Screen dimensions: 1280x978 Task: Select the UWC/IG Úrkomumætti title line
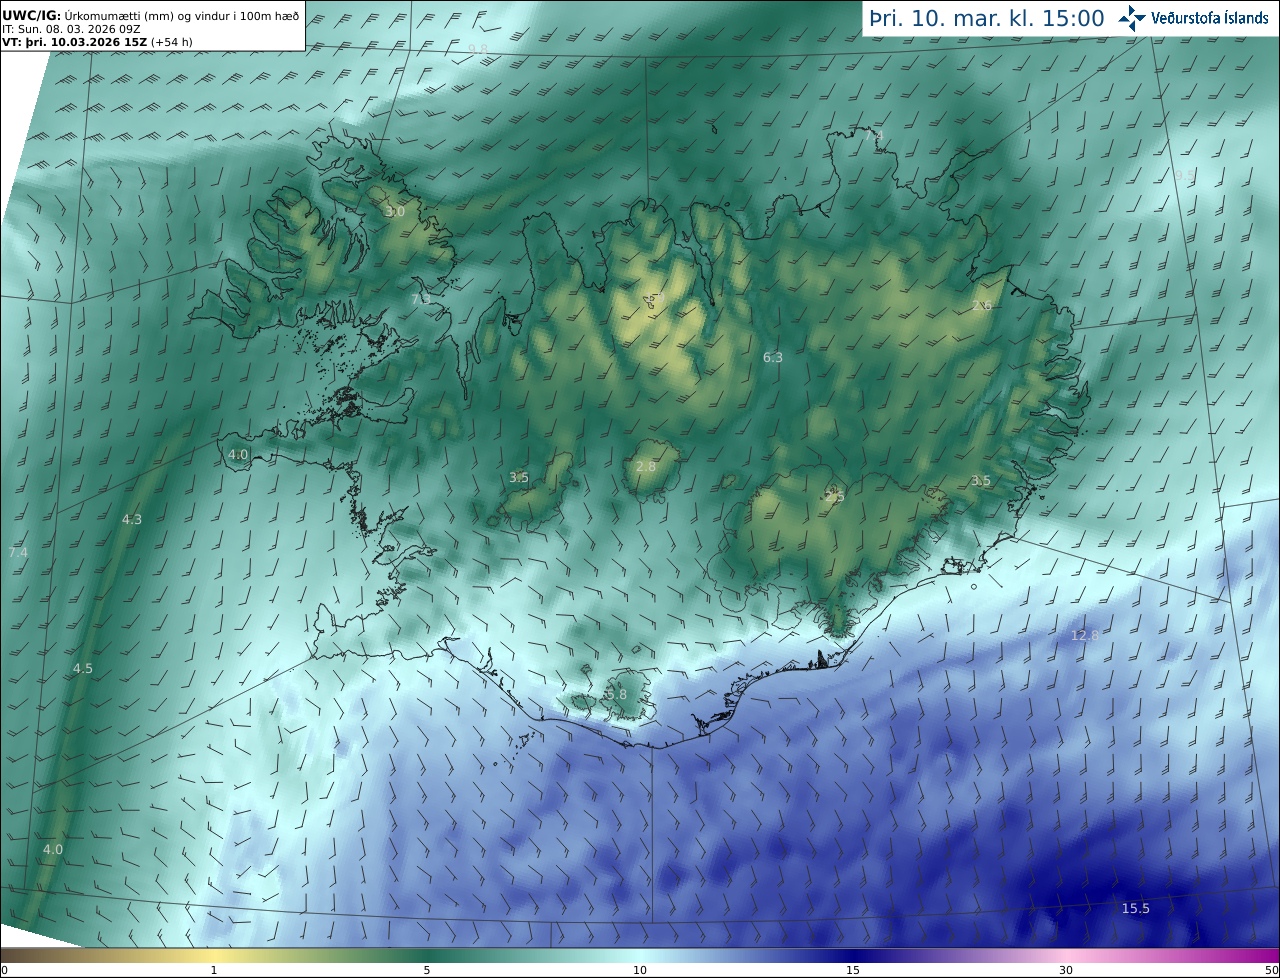point(151,16)
